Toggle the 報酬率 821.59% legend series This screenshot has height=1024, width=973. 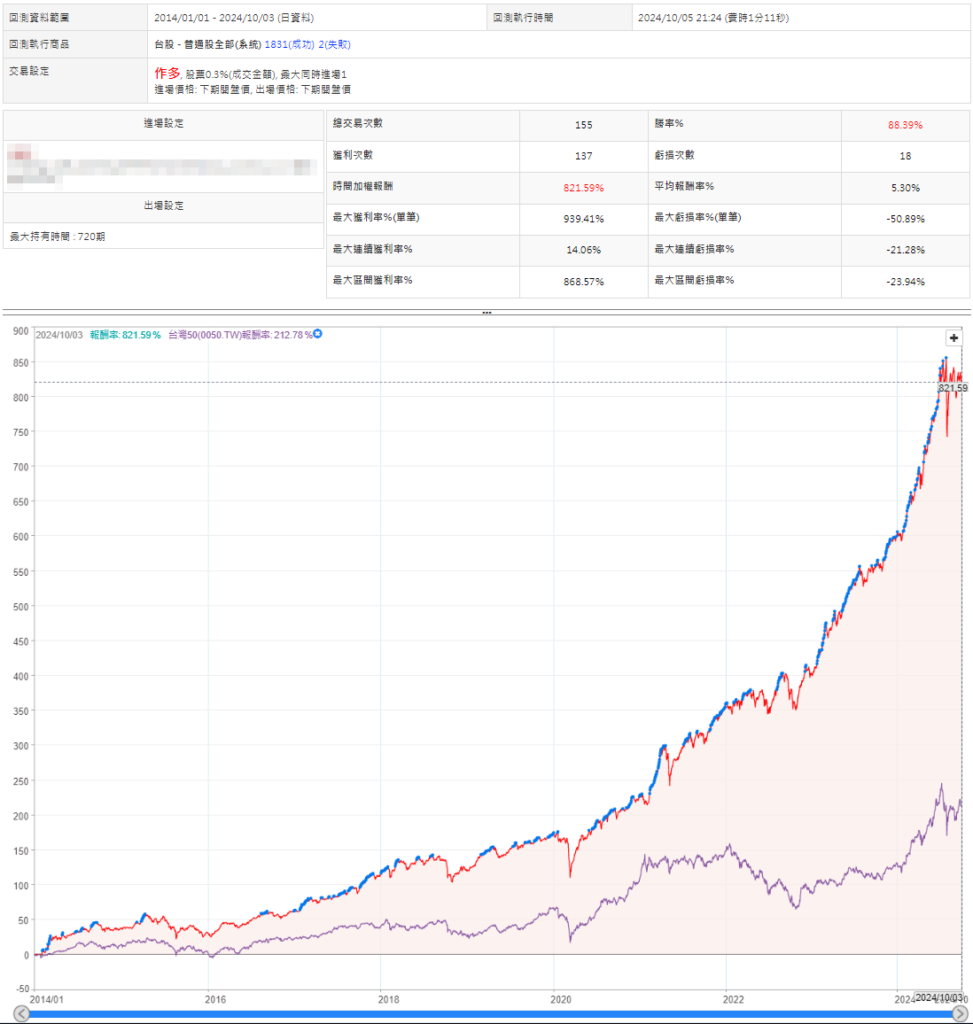[125, 335]
